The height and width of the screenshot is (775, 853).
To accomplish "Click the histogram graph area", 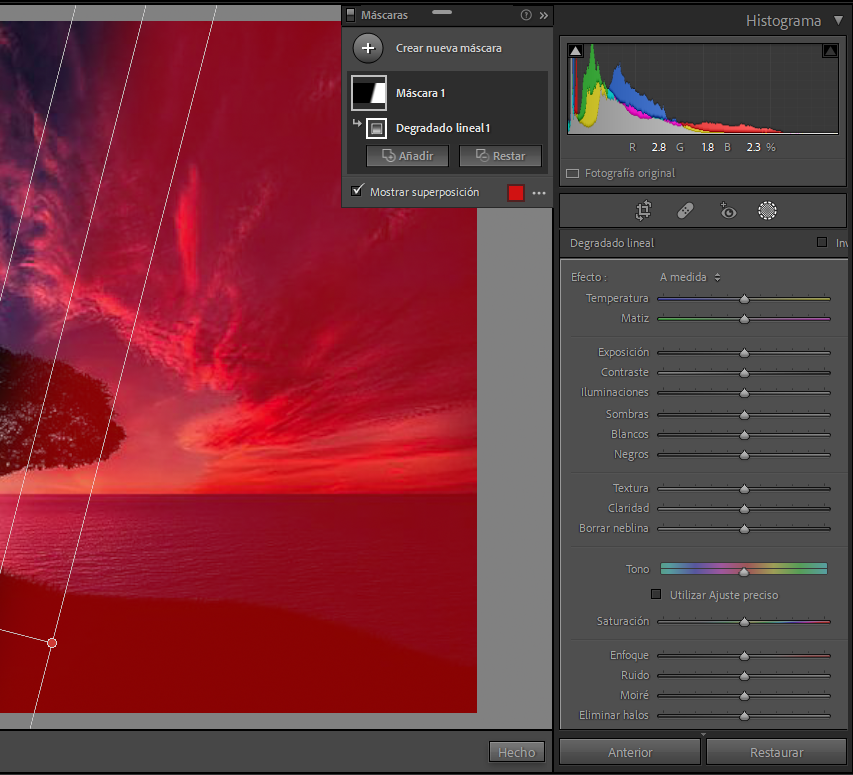I will [703, 89].
